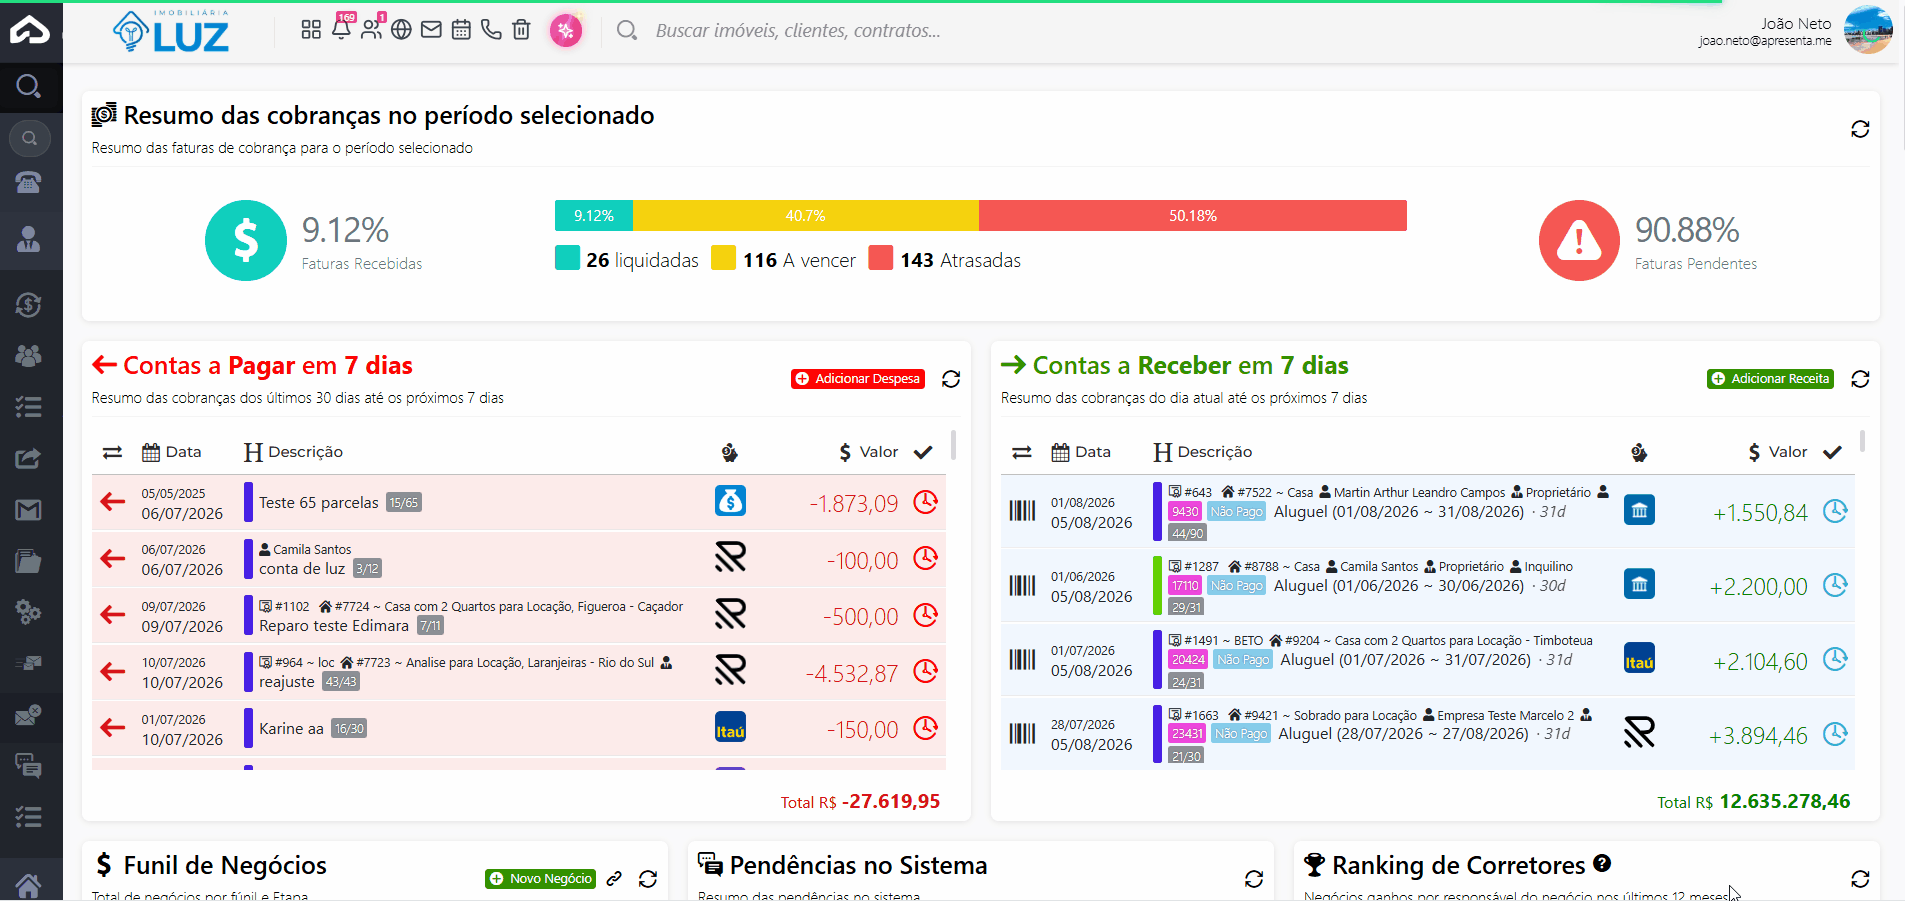Open the sidebar folder icon

pos(29,561)
